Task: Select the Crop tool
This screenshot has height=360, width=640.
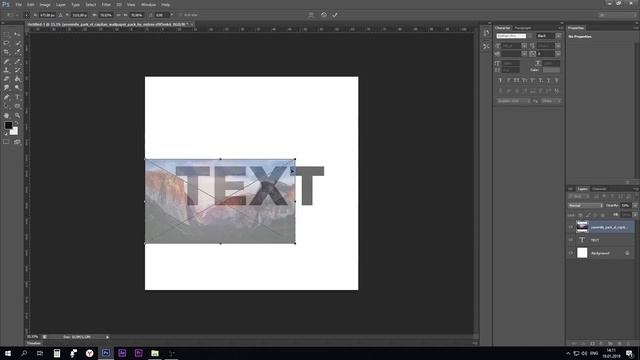Action: point(7,52)
